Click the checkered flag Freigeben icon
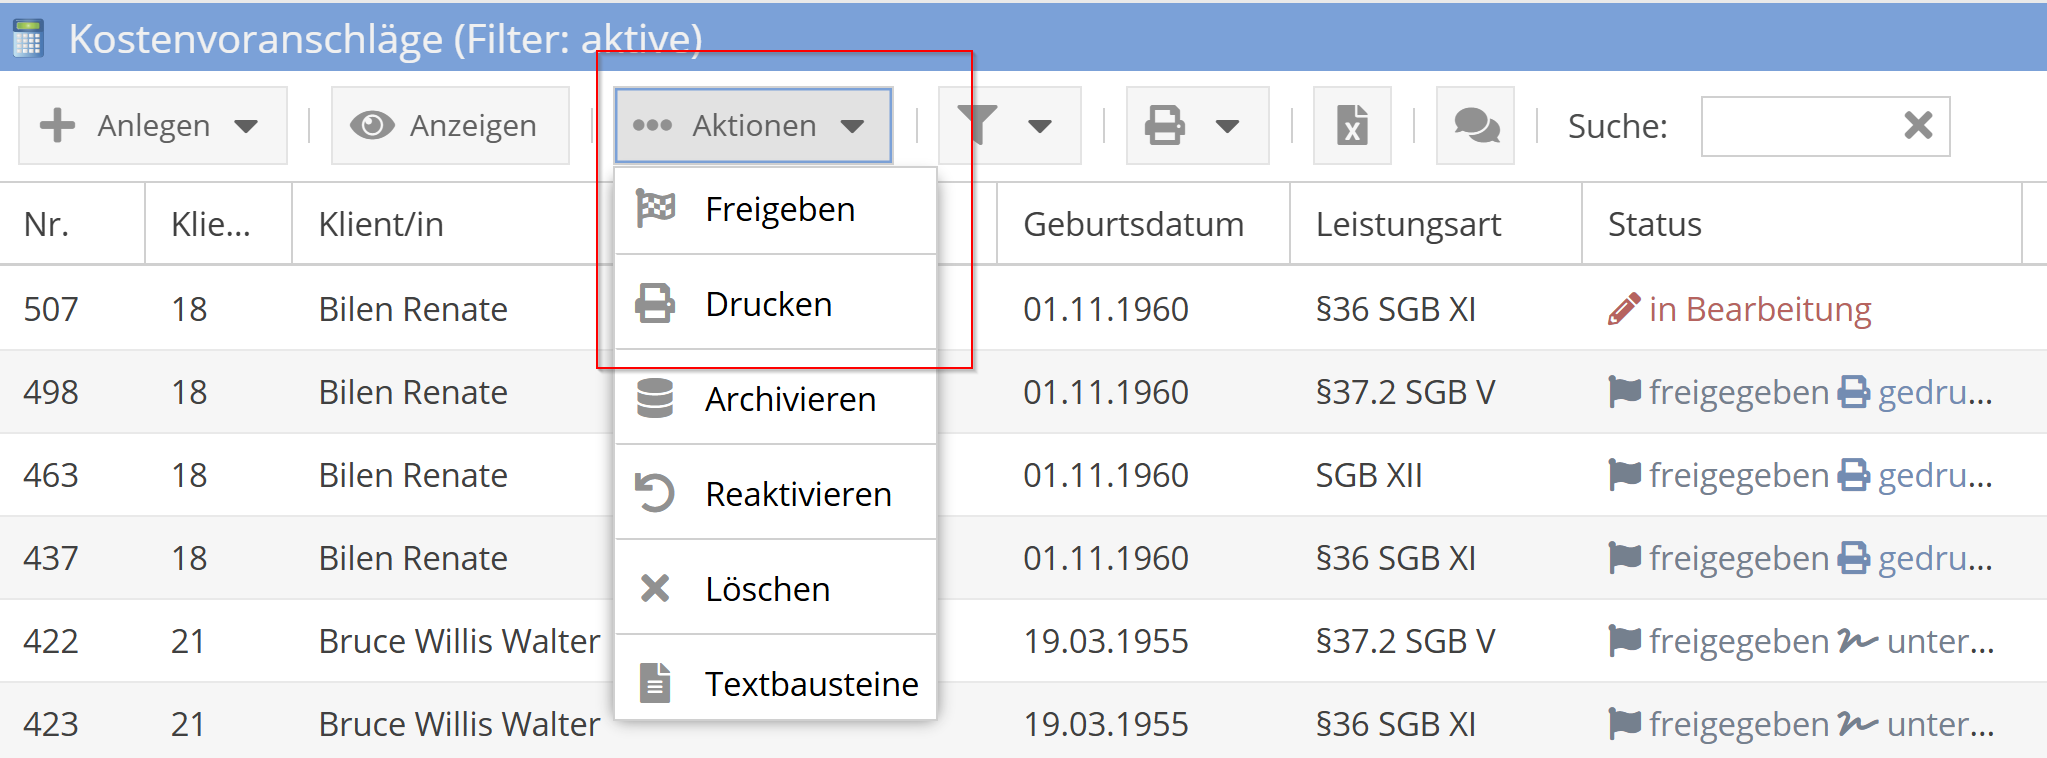 tap(656, 209)
